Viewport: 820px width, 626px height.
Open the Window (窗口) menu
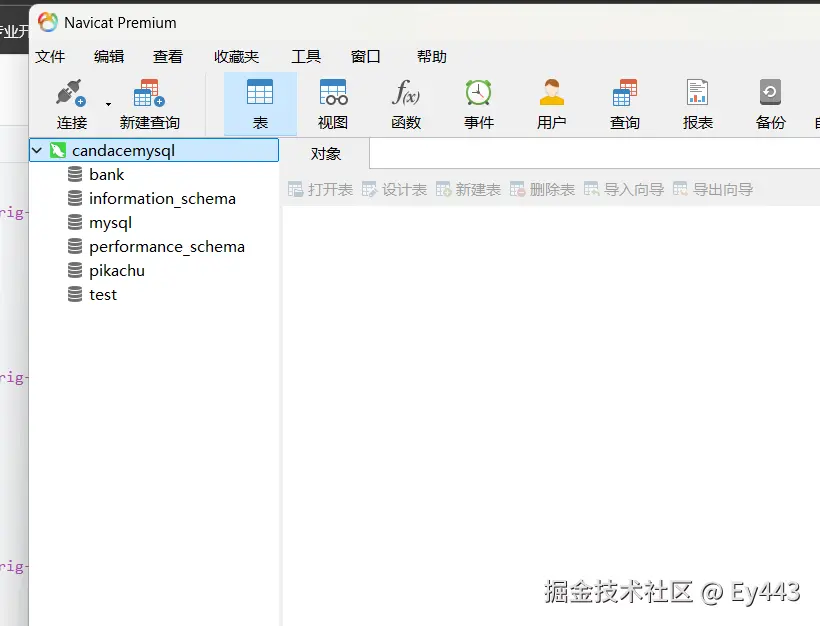(366, 56)
